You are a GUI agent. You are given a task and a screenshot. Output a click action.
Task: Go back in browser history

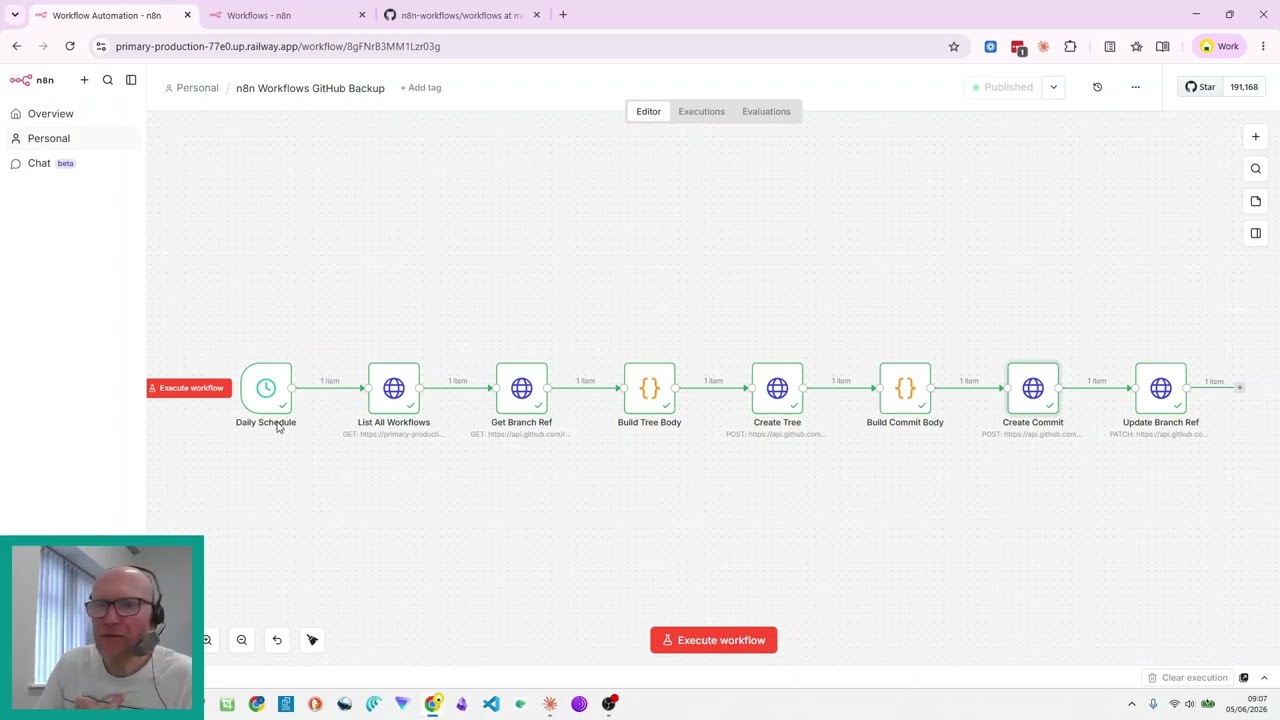pos(17,46)
